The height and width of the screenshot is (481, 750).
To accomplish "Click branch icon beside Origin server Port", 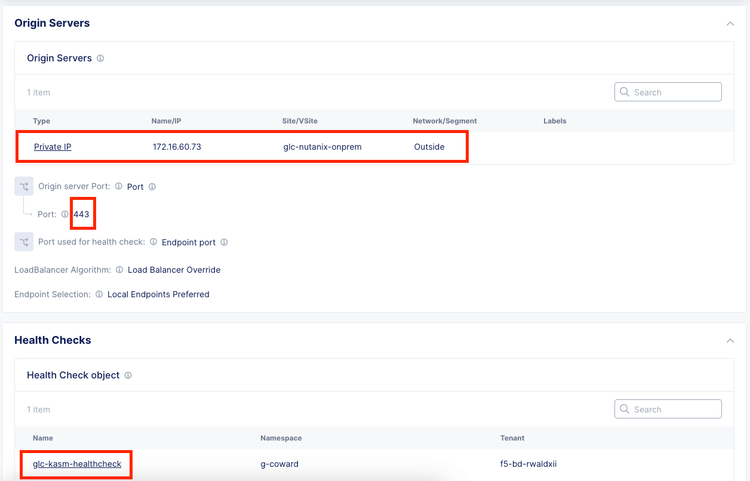I will point(23,187).
